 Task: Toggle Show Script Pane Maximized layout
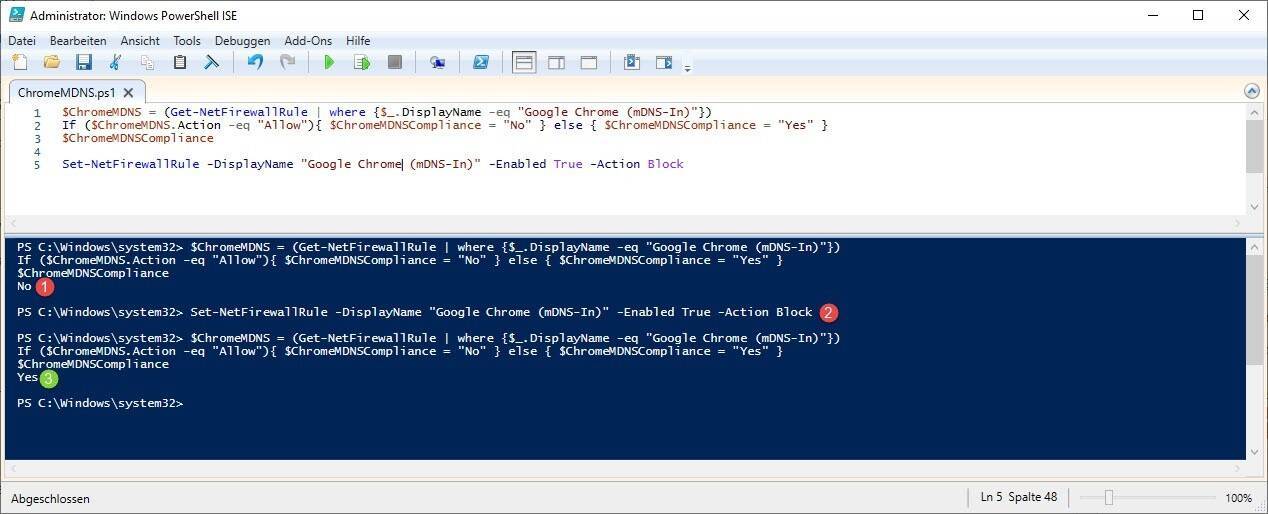[x=589, y=62]
